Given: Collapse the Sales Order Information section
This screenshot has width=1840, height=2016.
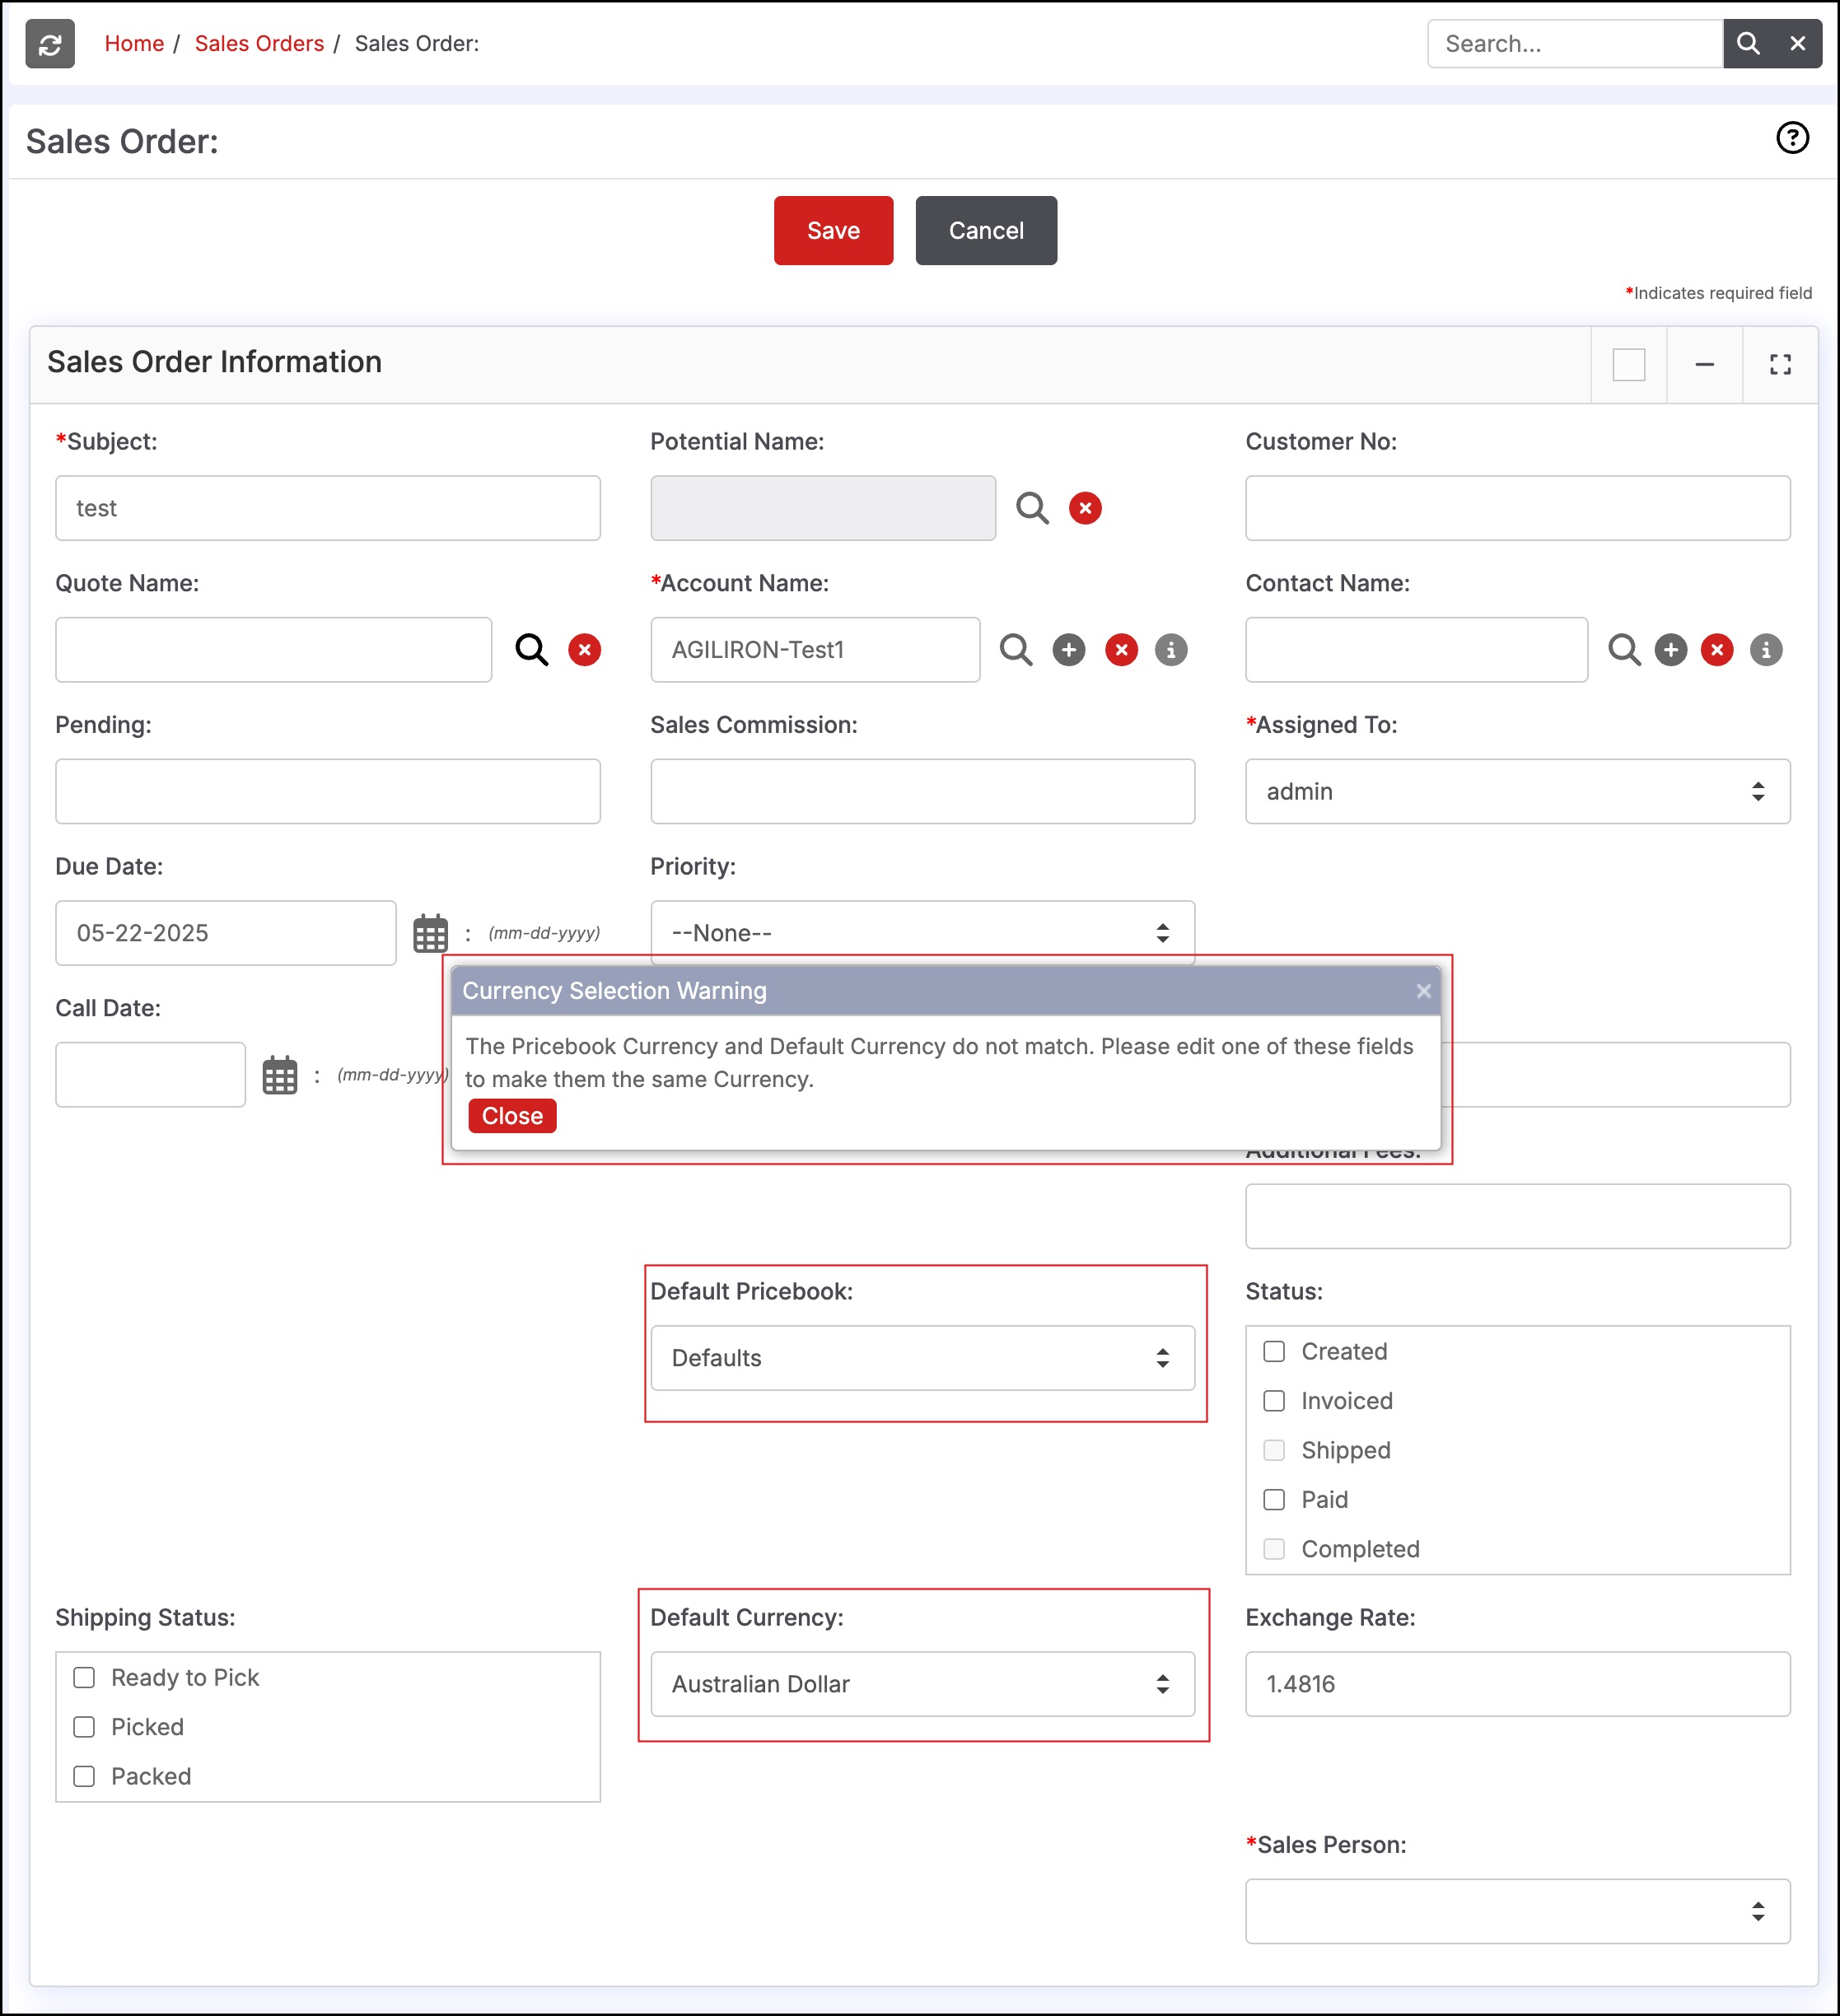Looking at the screenshot, I should coord(1705,365).
